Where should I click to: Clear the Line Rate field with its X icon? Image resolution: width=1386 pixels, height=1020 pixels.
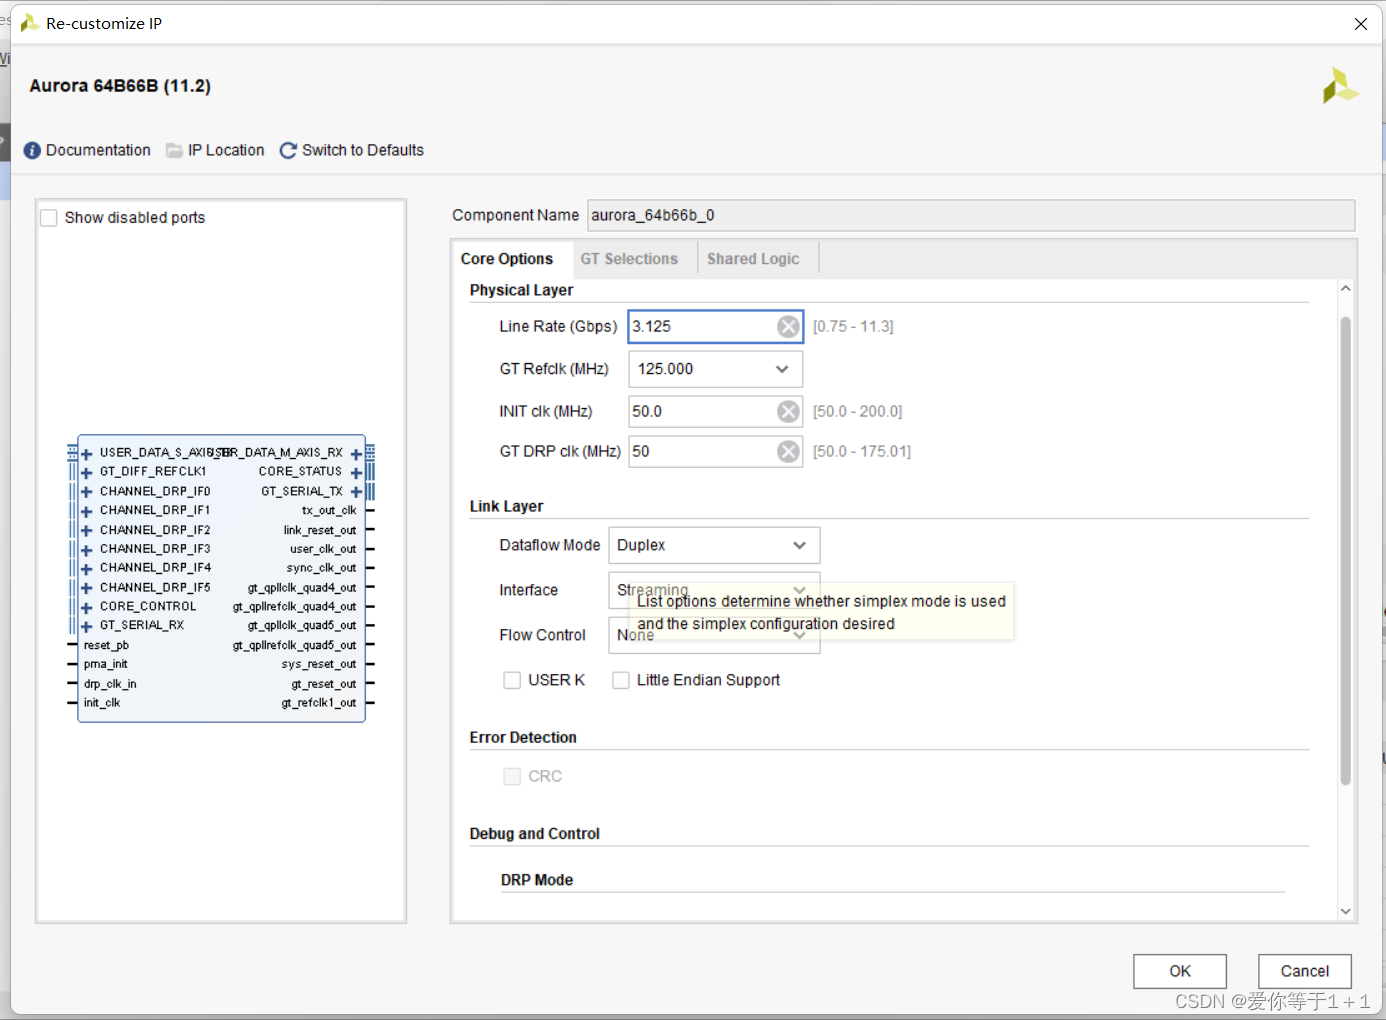coord(788,327)
